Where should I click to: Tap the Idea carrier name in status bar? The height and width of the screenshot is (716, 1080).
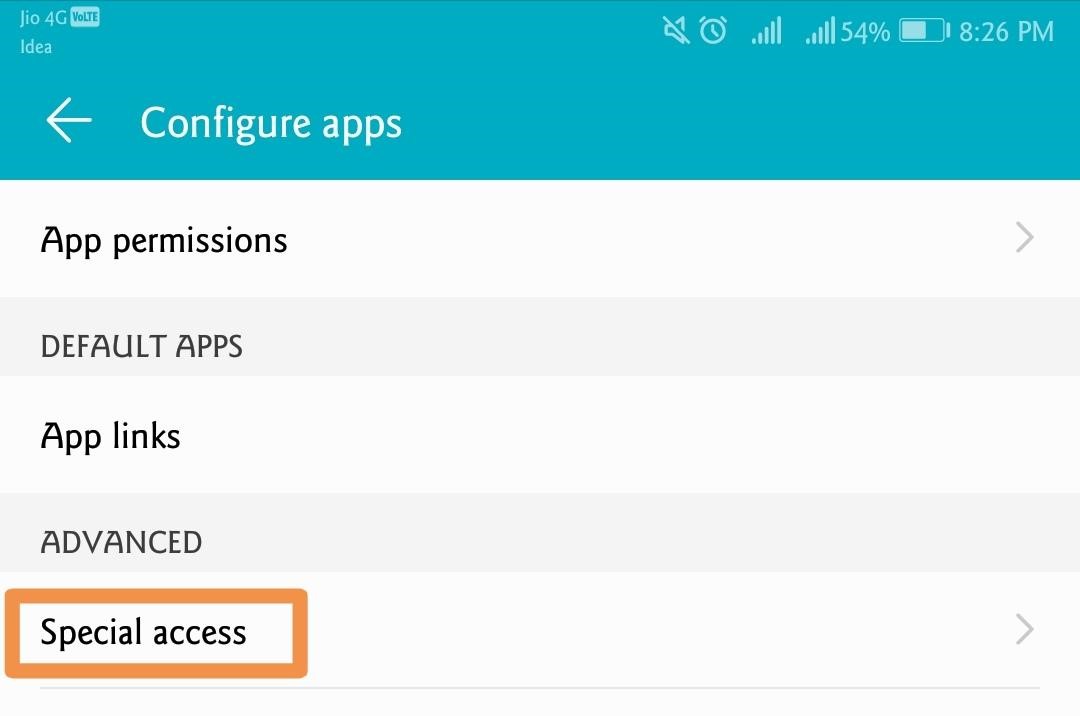34,47
